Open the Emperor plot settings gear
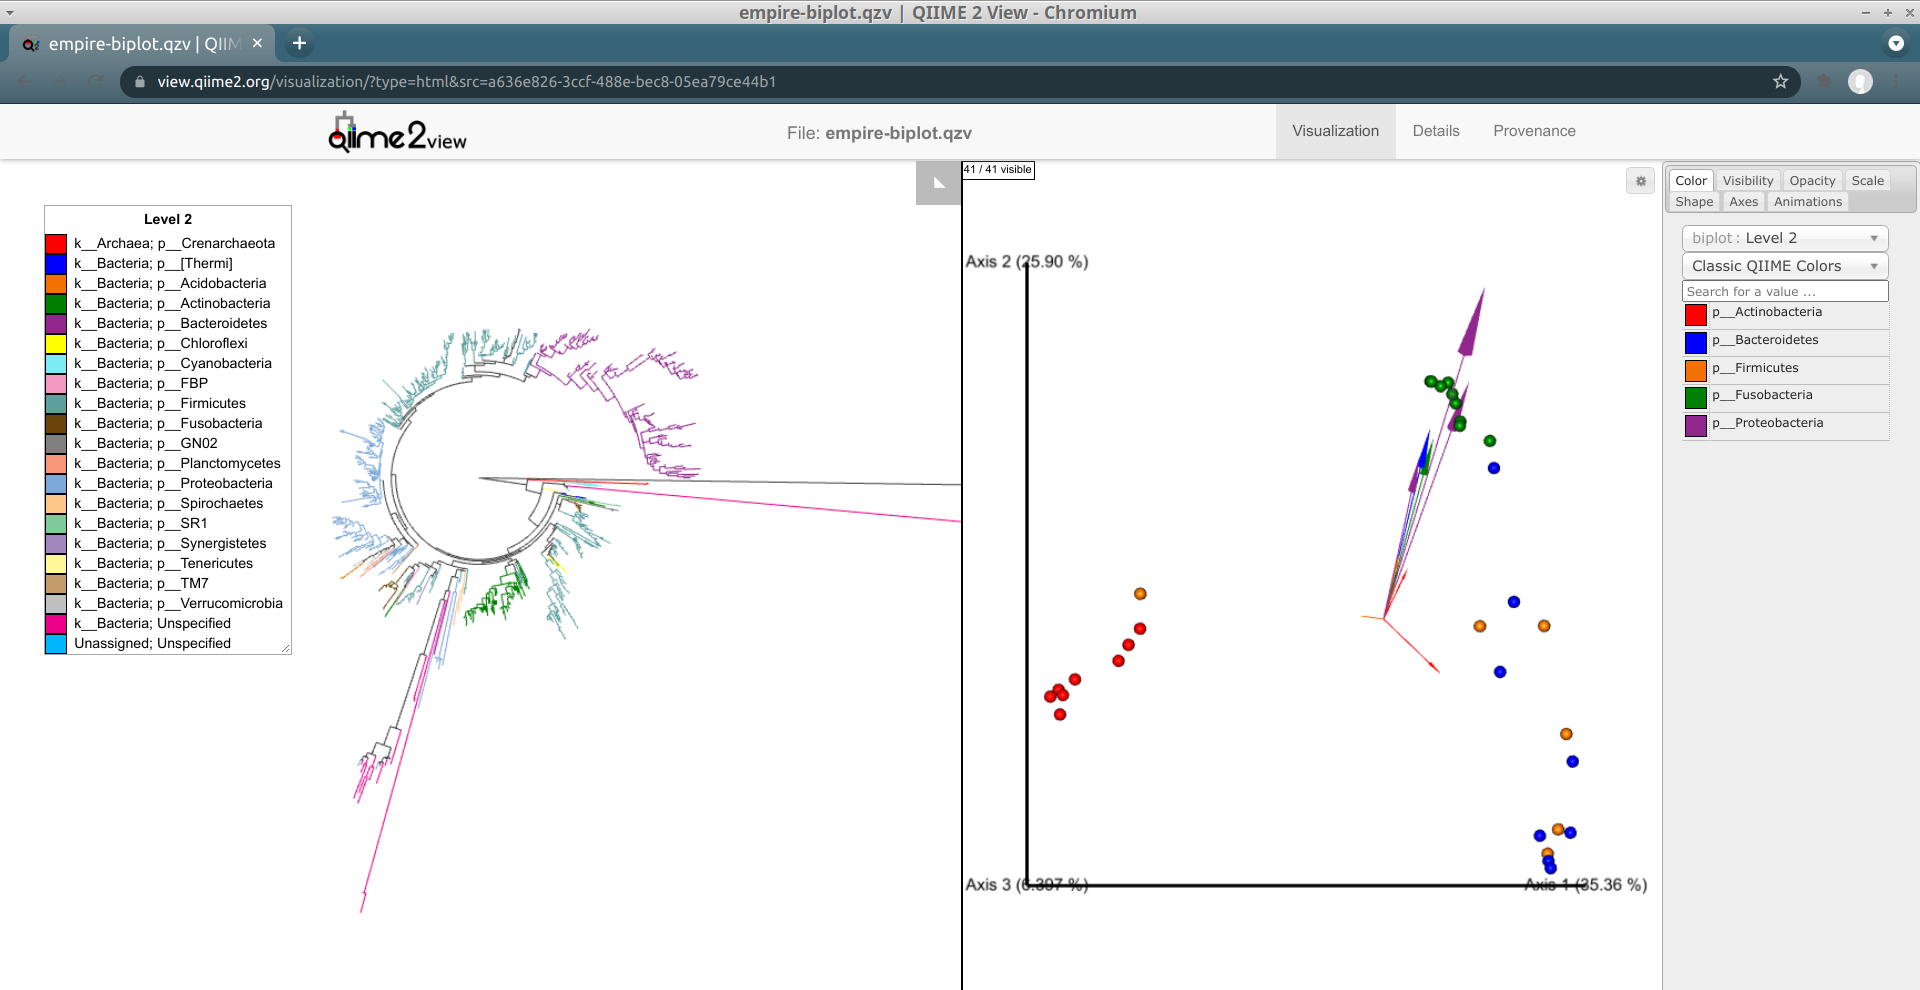 [1640, 181]
